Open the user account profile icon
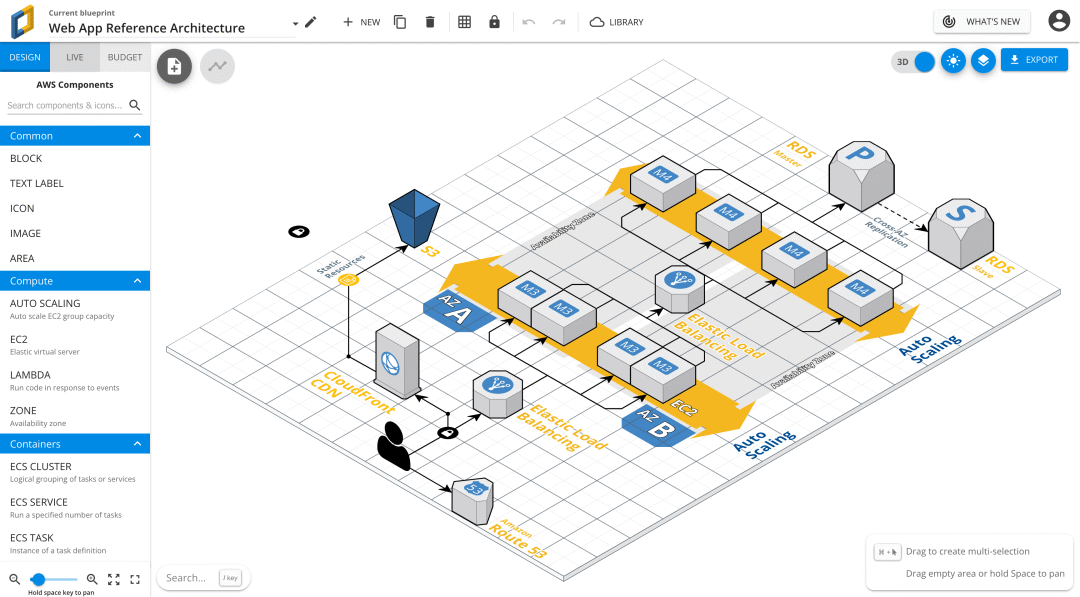 click(x=1059, y=21)
